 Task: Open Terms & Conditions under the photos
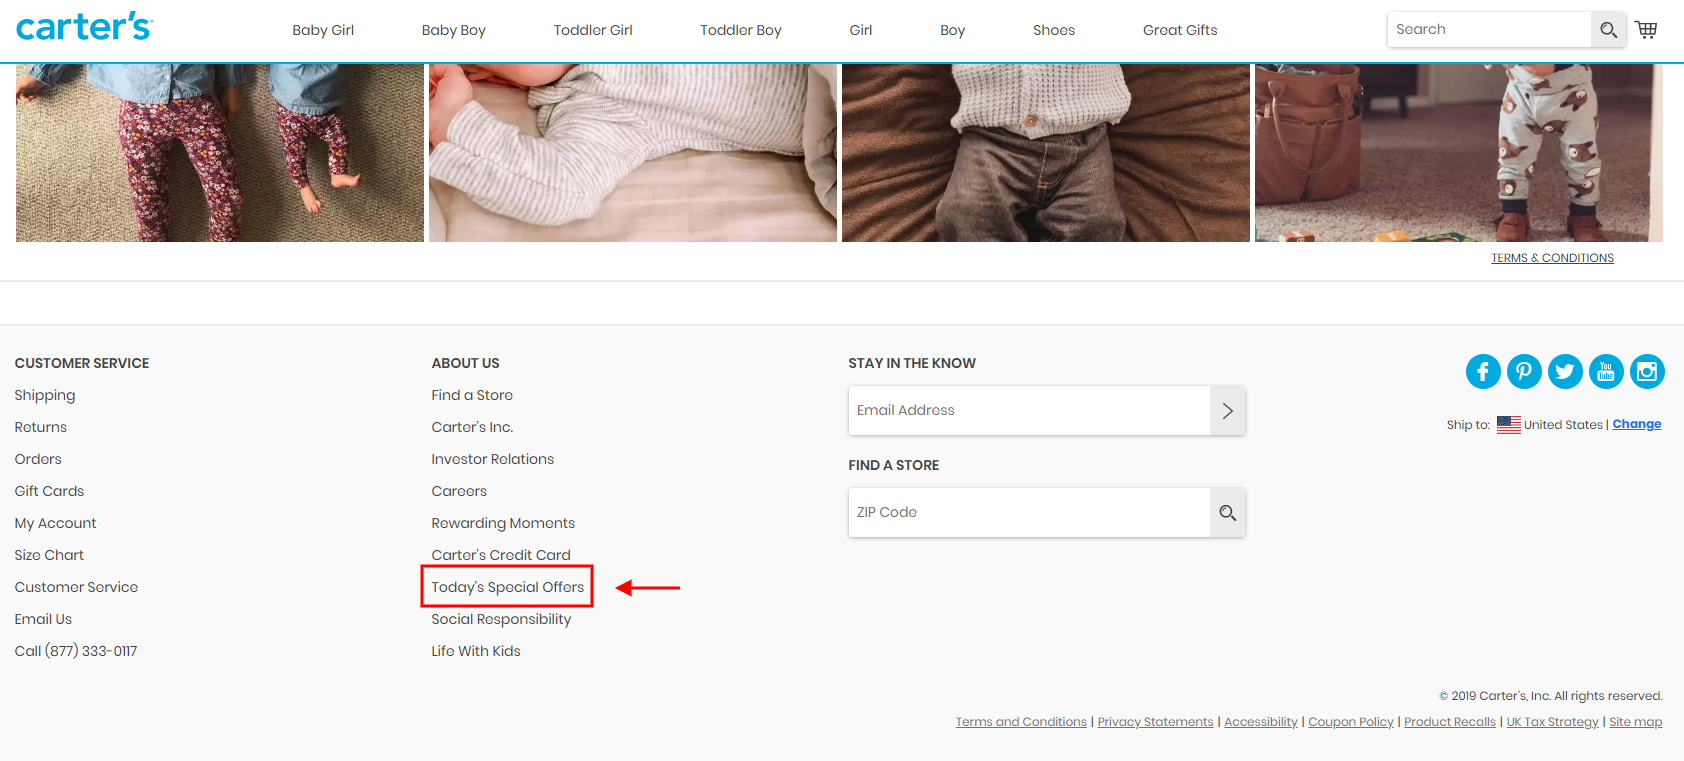(x=1552, y=258)
